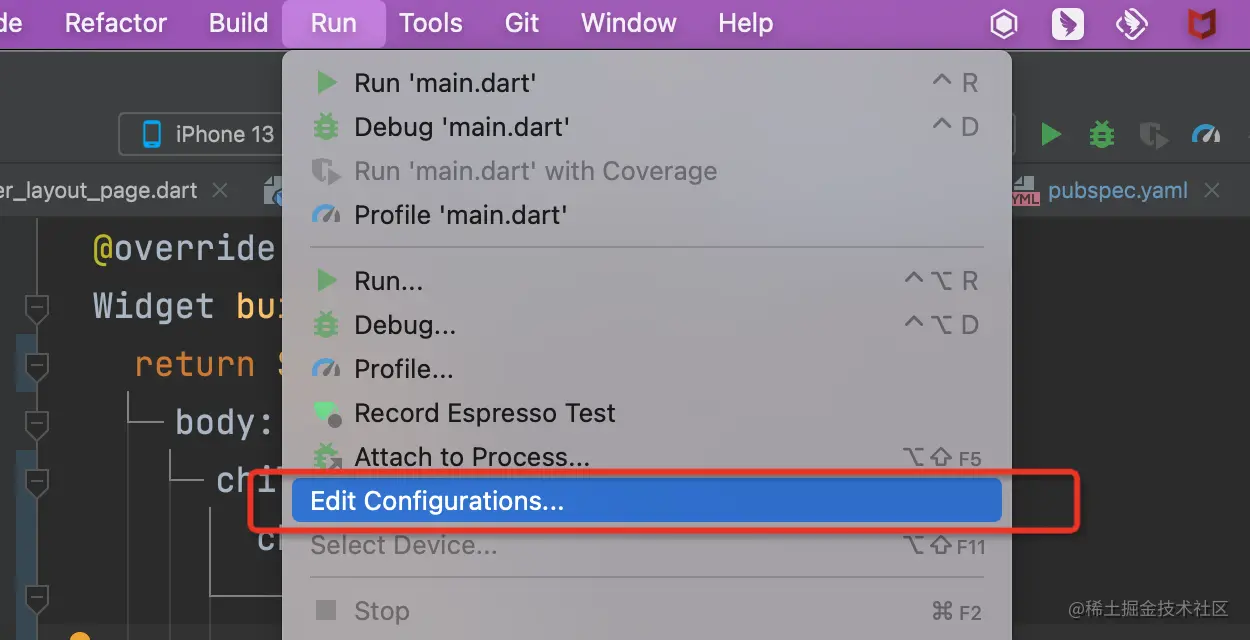This screenshot has height=640, width=1250.
Task: Click the Run with Coverage toolbar icon
Action: point(1154,135)
